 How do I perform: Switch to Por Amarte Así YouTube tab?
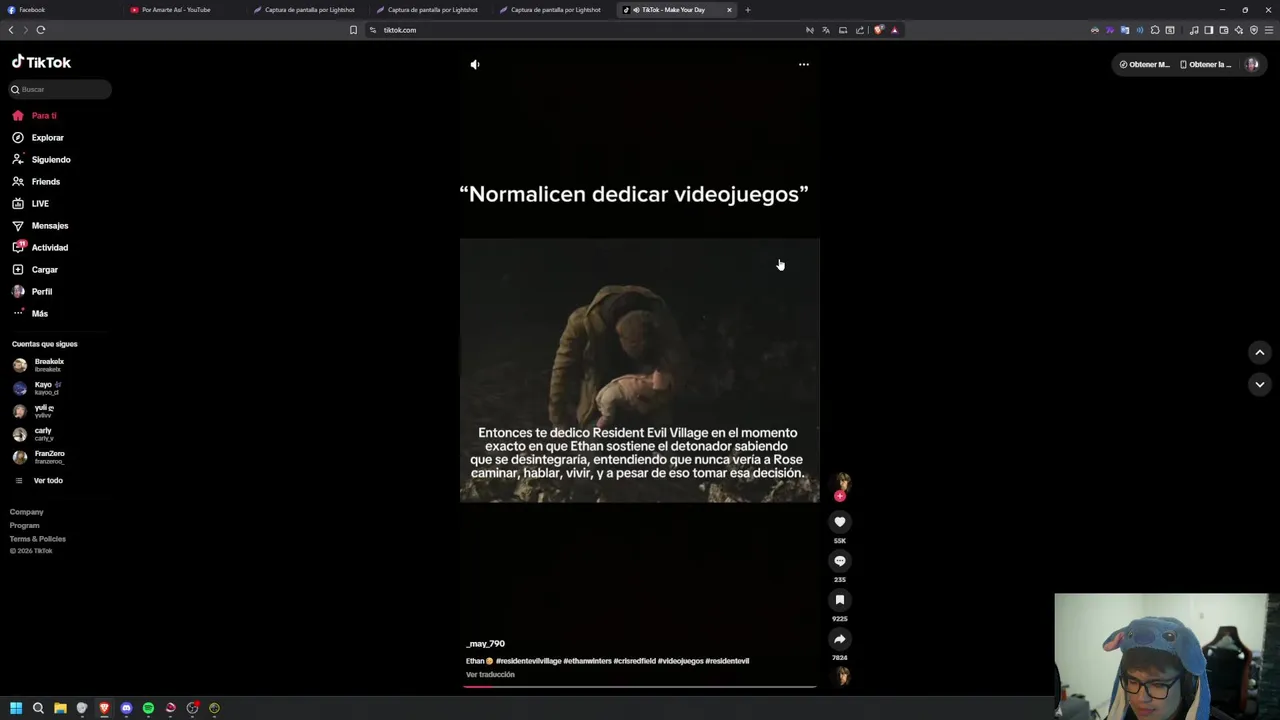click(x=185, y=10)
